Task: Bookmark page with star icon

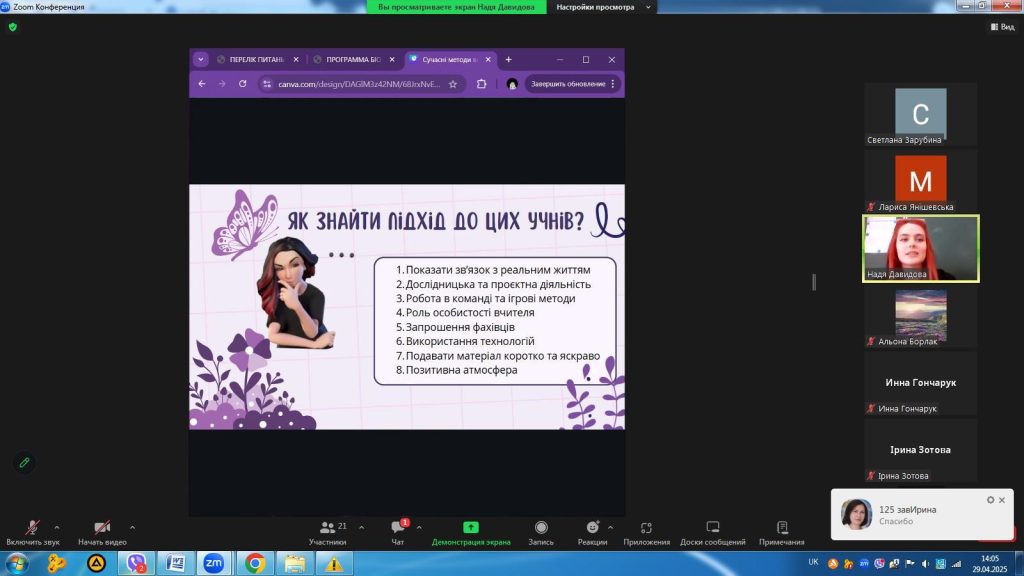Action: (x=453, y=84)
